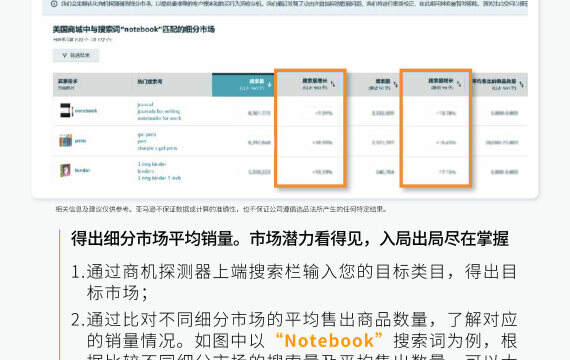Open the binder niche product thumbnail
The width and height of the screenshot is (570, 360).
click(x=65, y=170)
